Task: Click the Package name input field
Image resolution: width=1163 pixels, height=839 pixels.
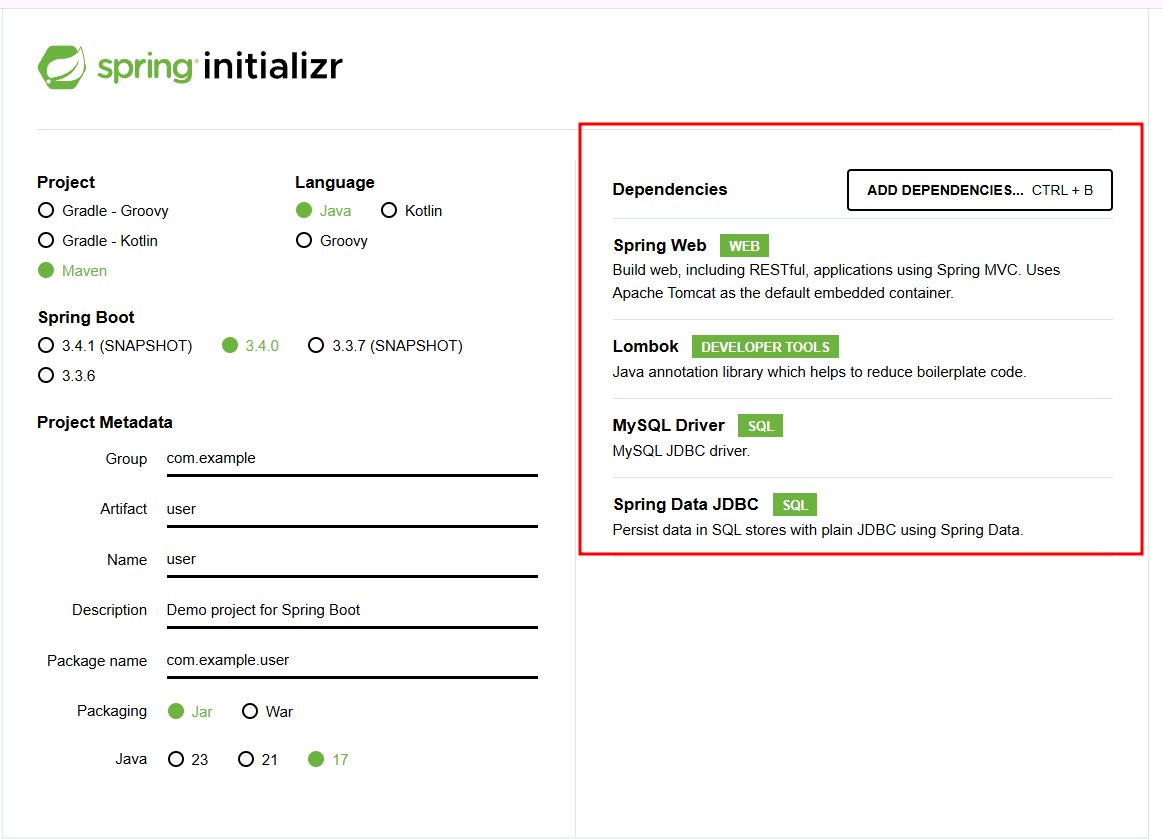Action: (352, 661)
